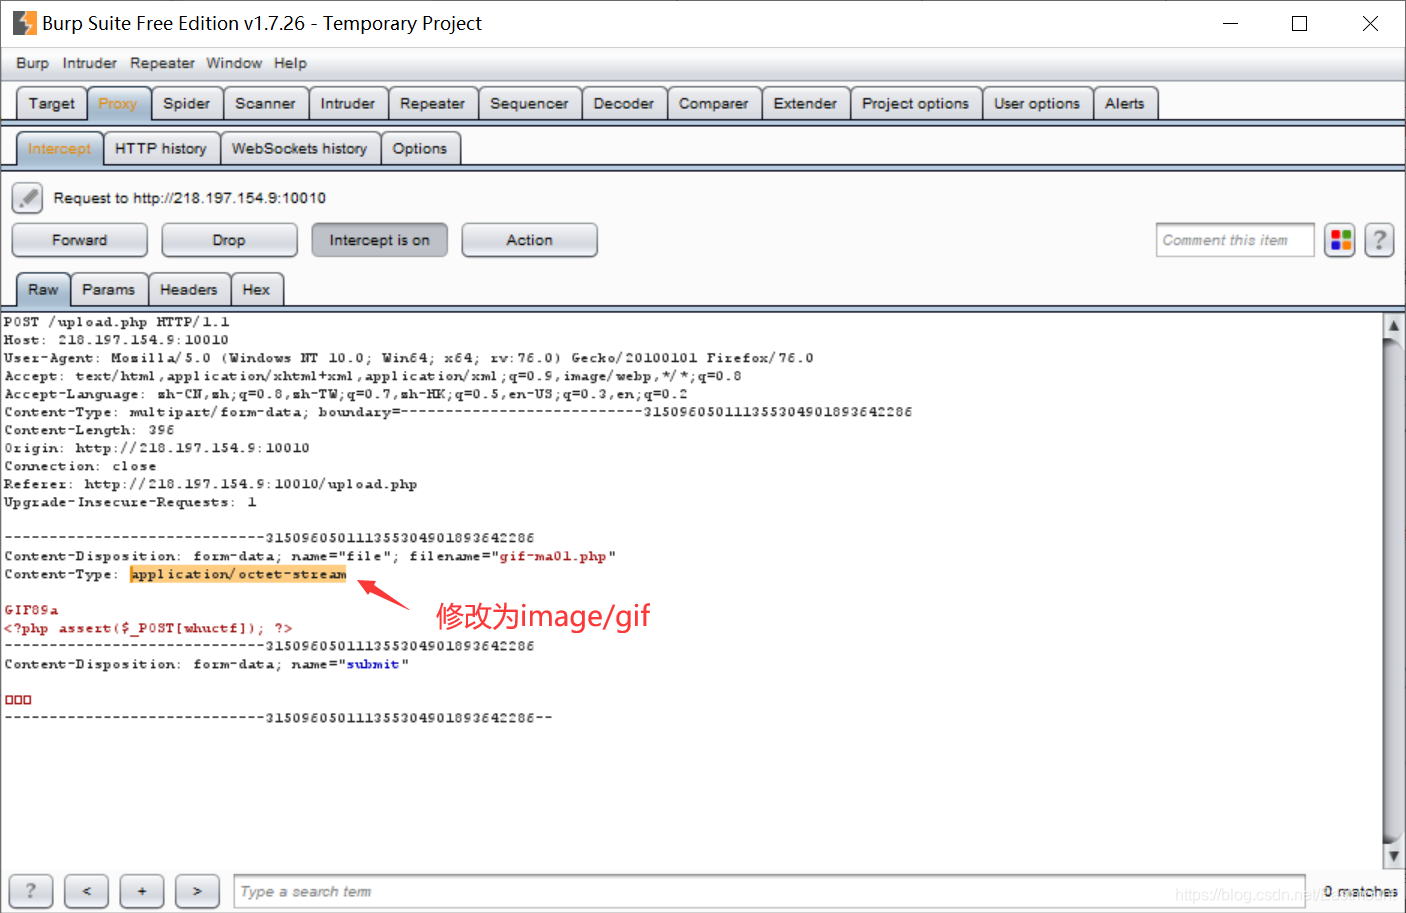1406x913 pixels.
Task: Switch to the Decoder tab
Action: coord(623,103)
